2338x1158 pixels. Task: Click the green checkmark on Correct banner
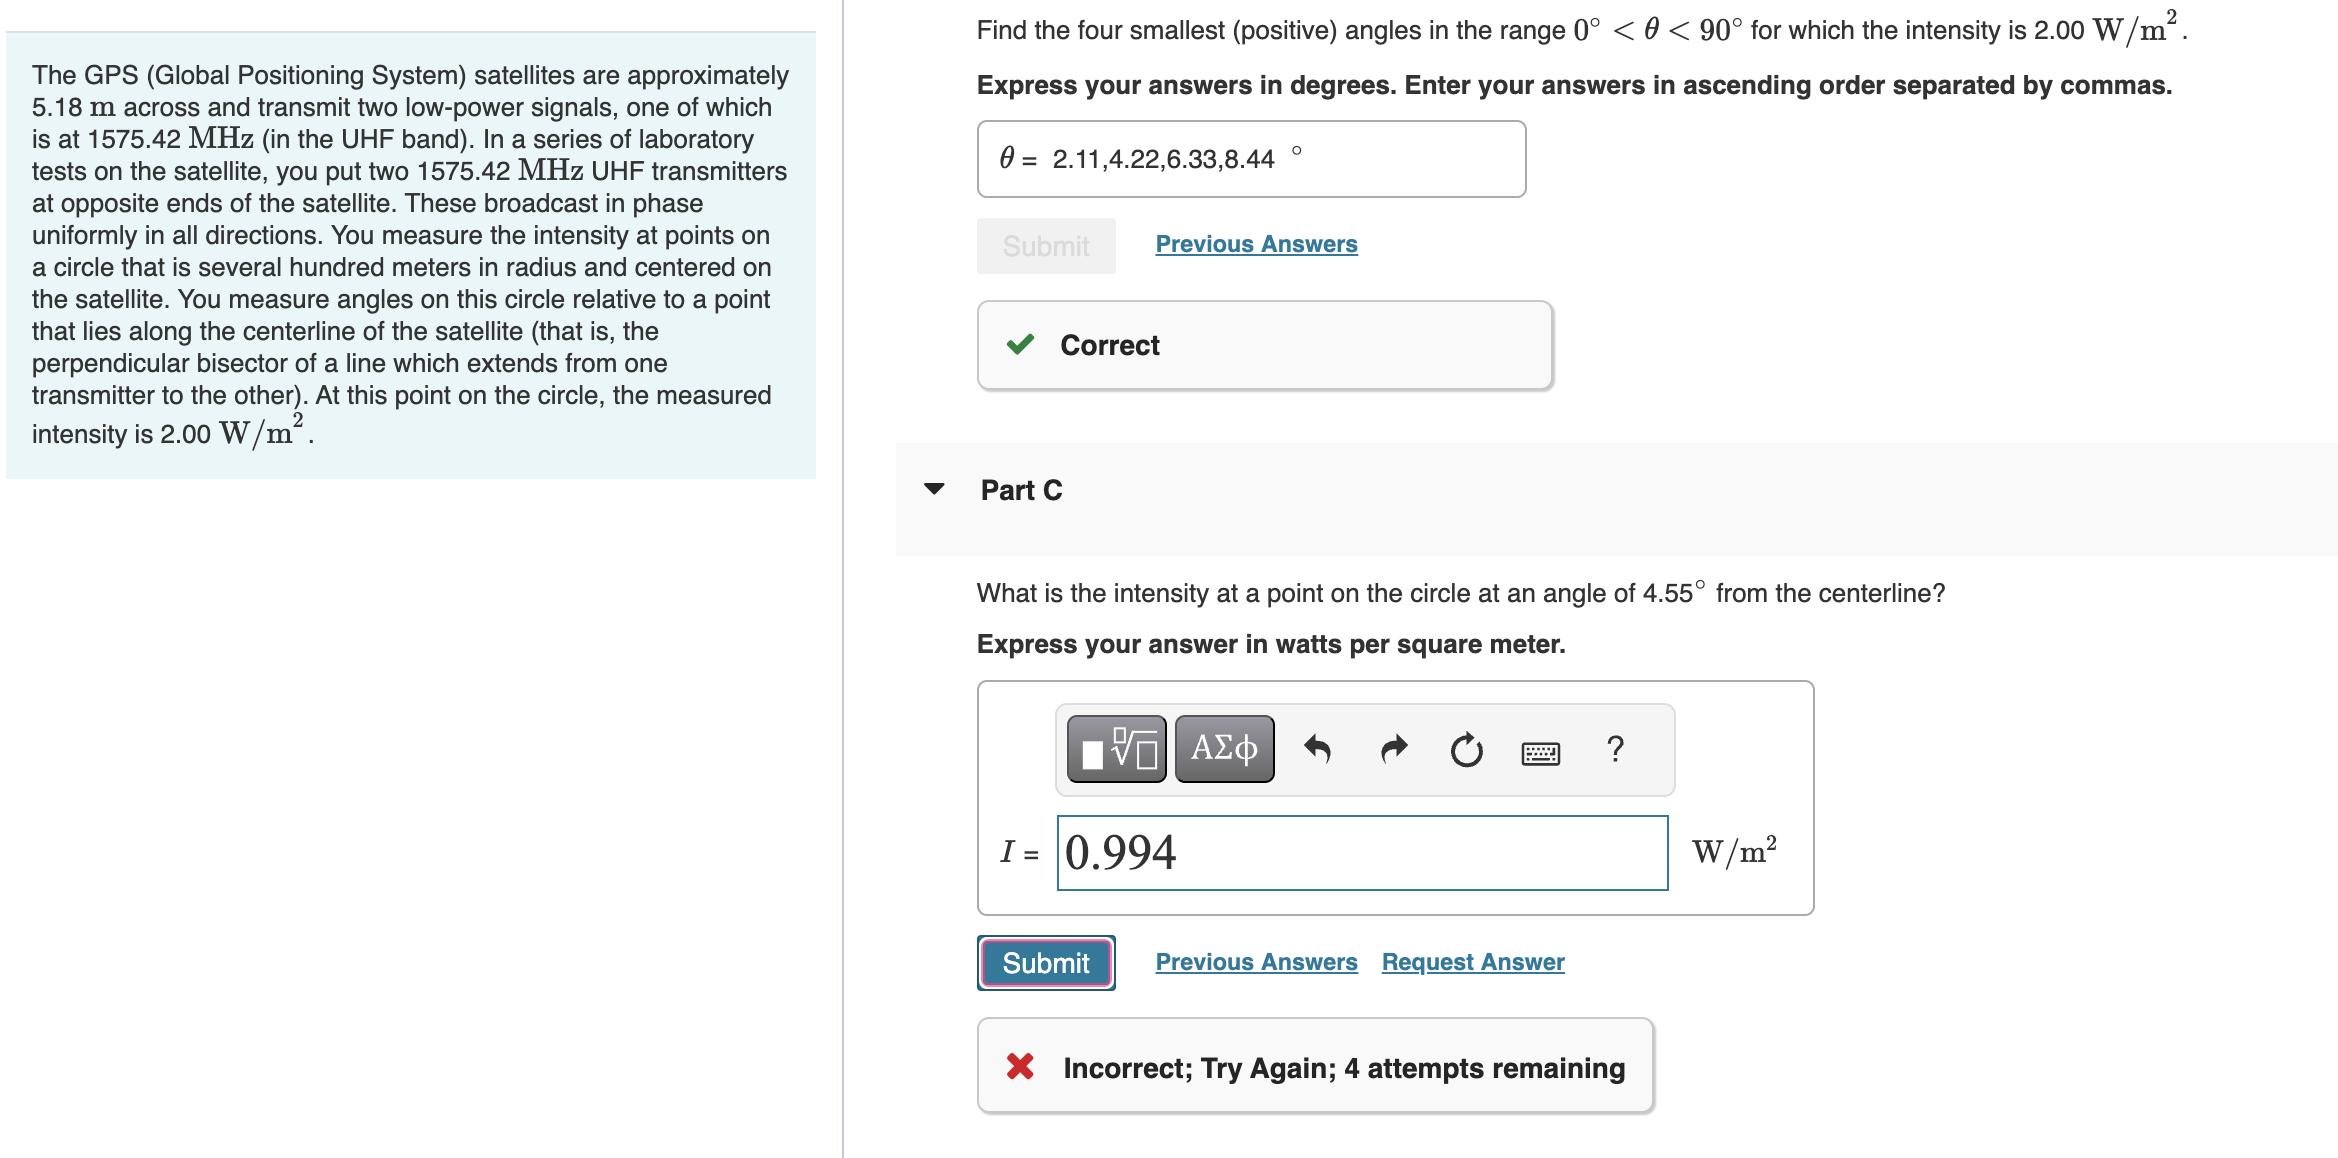[x=1021, y=344]
